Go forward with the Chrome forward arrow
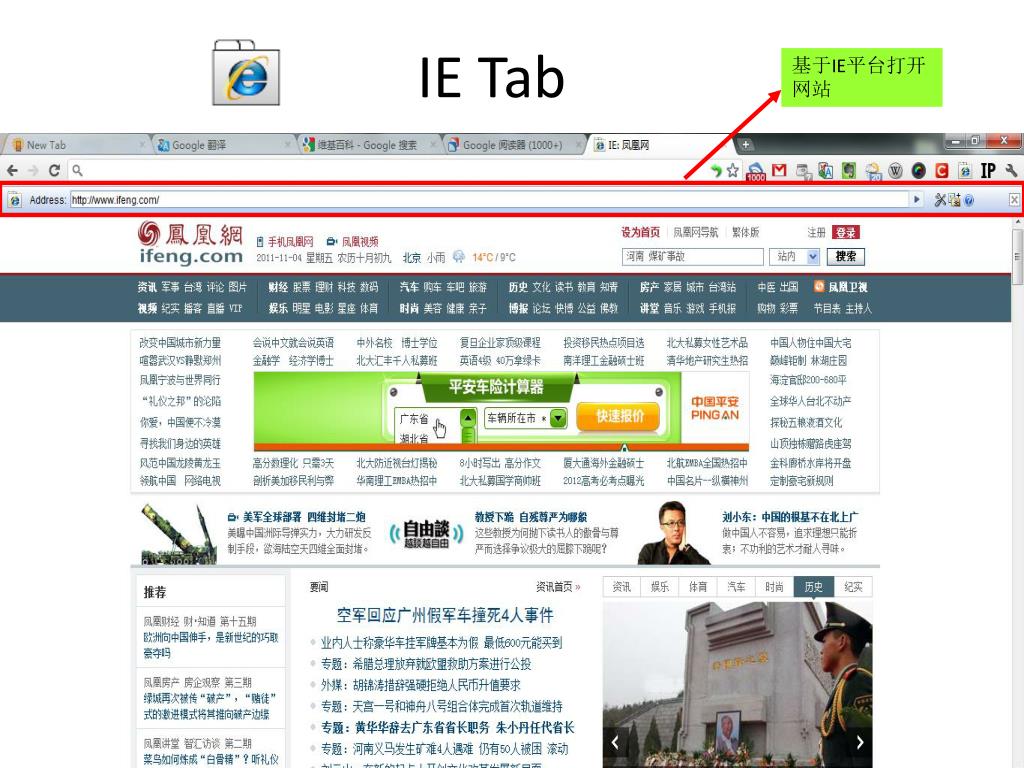Viewport: 1024px width, 768px height. click(x=33, y=170)
